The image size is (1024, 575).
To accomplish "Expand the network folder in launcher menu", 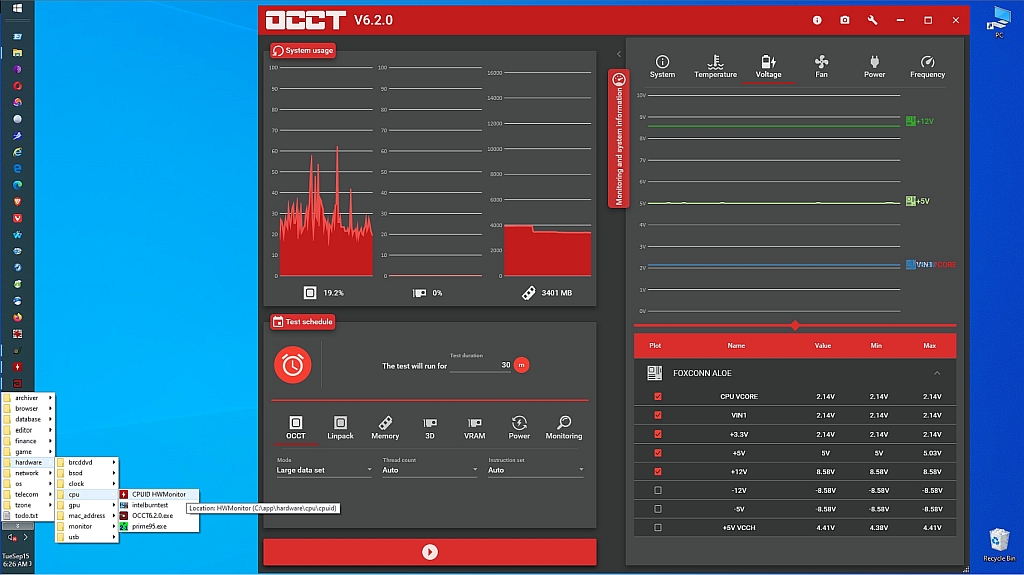I will pos(27,473).
